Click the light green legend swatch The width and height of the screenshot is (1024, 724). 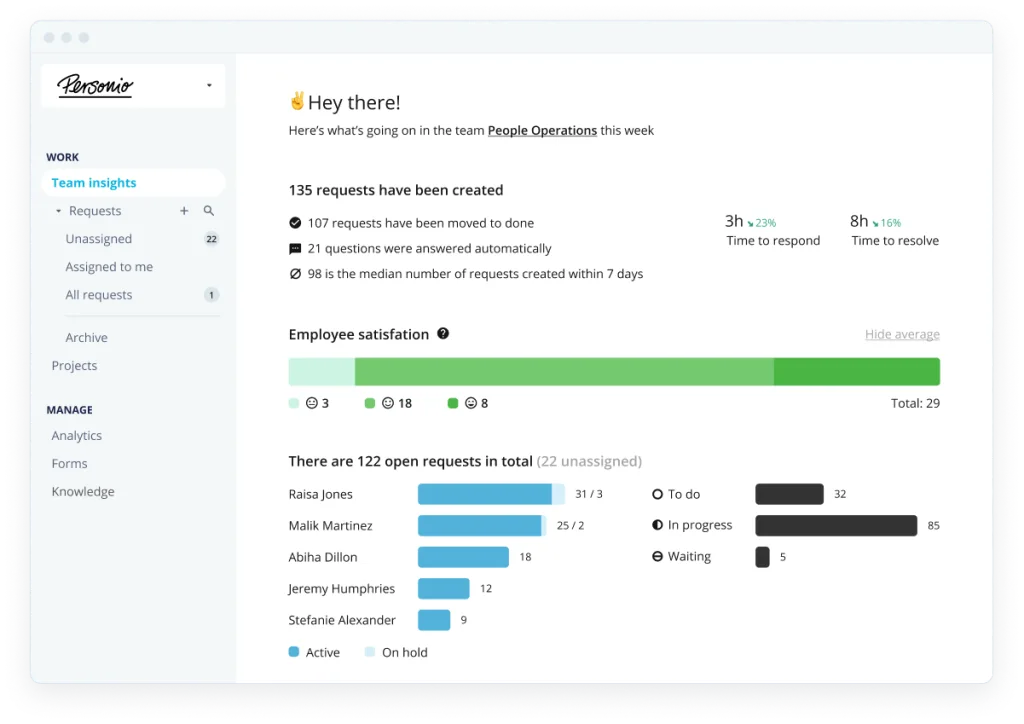(x=294, y=403)
